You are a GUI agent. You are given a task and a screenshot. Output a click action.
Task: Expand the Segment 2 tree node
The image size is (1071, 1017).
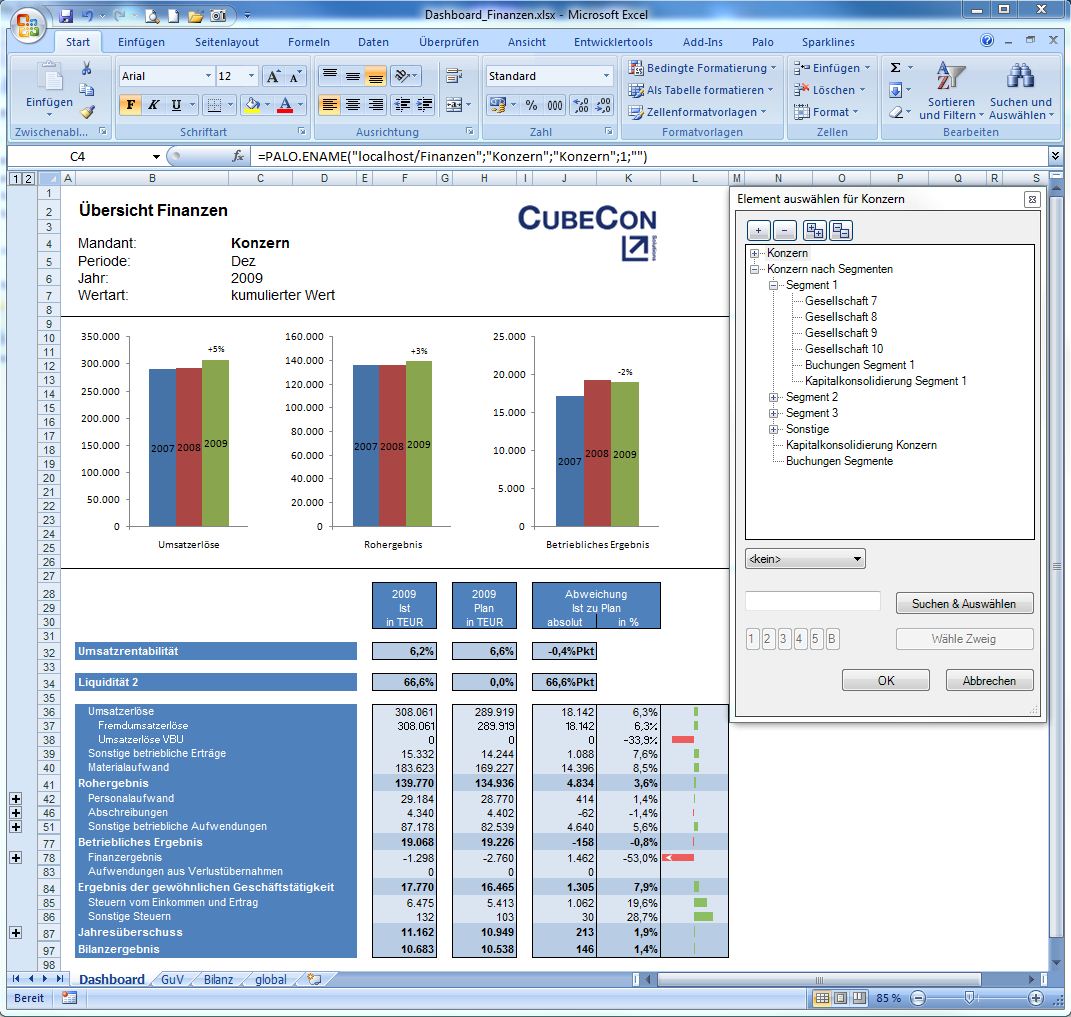point(773,397)
